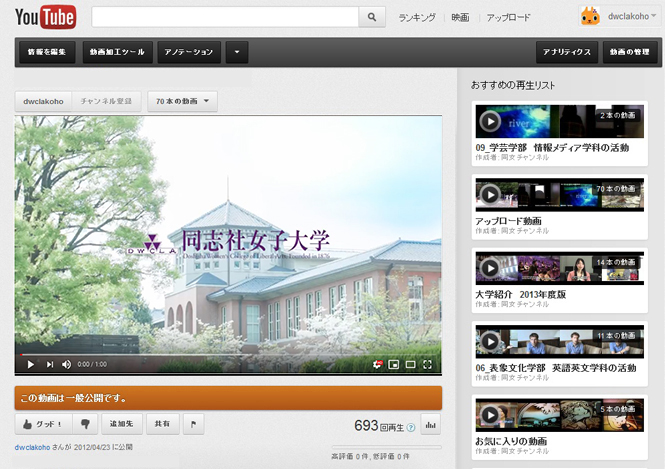Screen dimensions: 665x469
Task: Open 動画の管理
Action: click(x=630, y=52)
